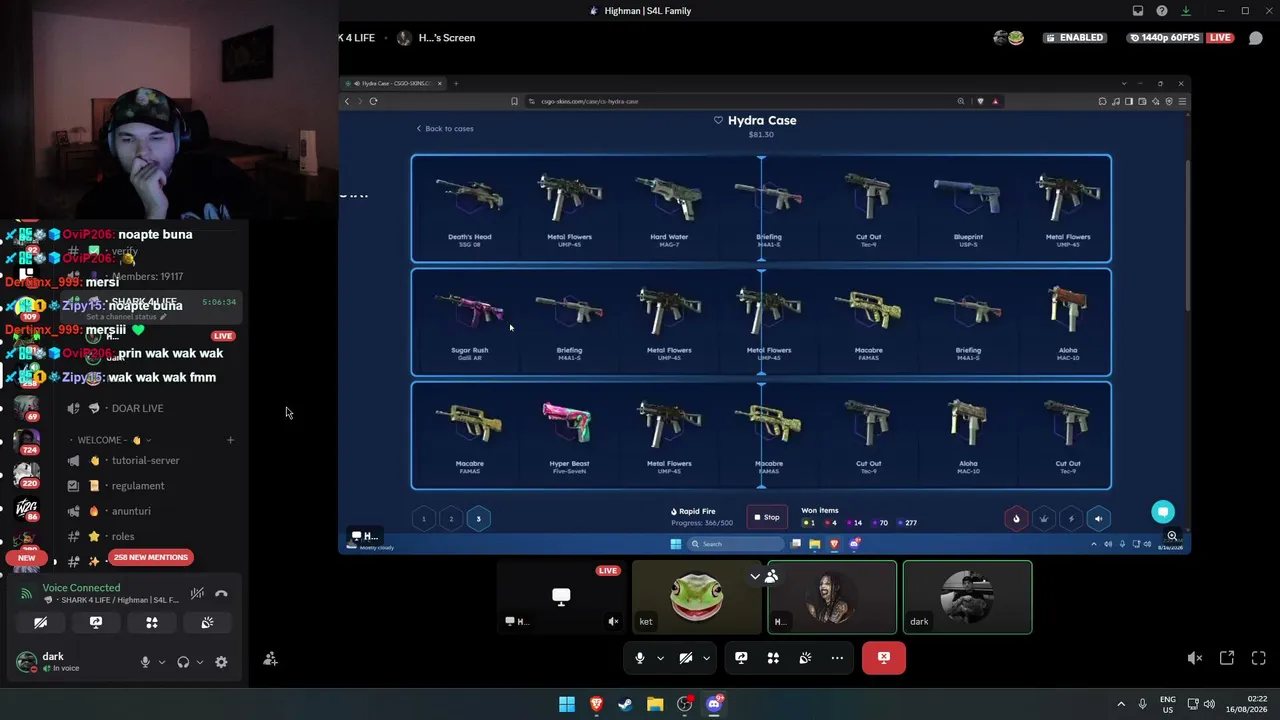
Task: Open Steam from the taskbar
Action: 626,704
